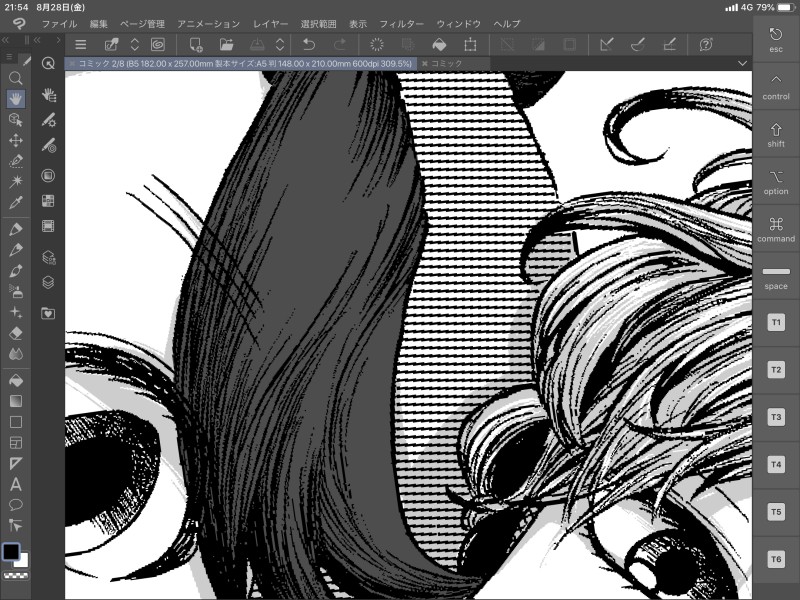Select the Figure rectangle tool
Screen dimensions: 800x600
coord(16,422)
